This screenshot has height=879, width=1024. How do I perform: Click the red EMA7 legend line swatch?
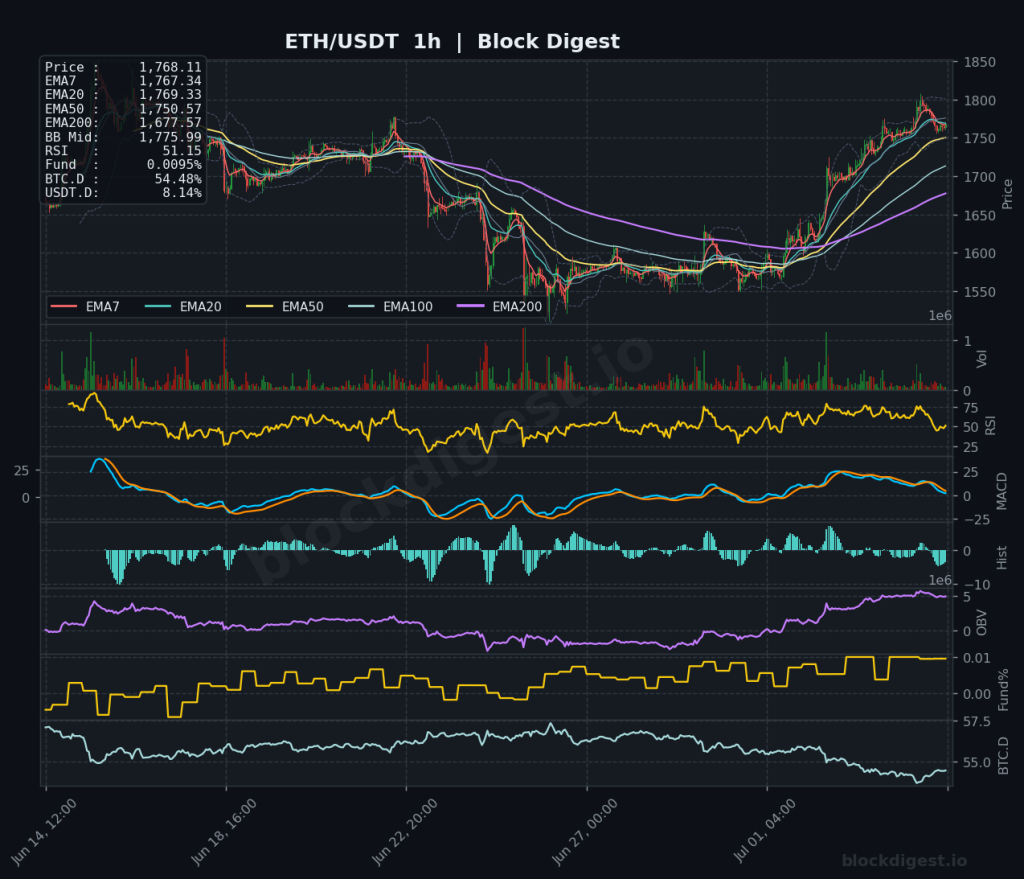point(64,306)
